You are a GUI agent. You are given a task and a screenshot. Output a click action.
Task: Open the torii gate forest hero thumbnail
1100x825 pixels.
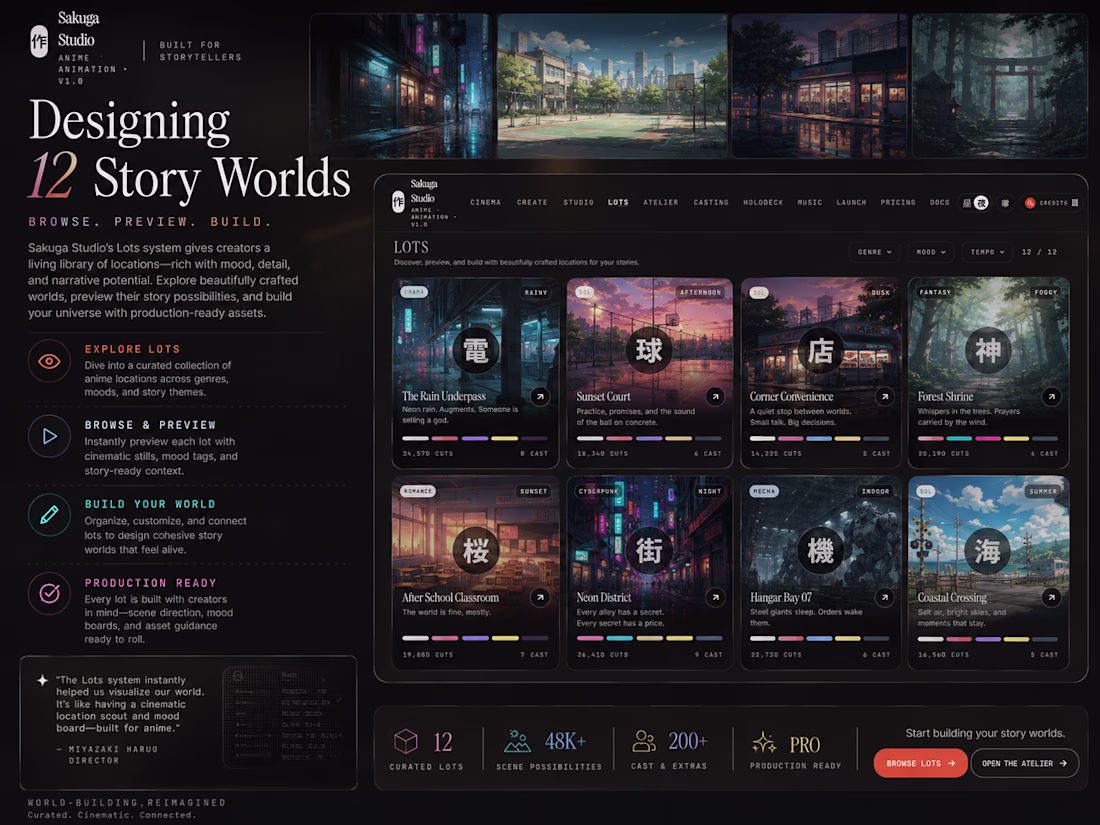tap(1000, 86)
